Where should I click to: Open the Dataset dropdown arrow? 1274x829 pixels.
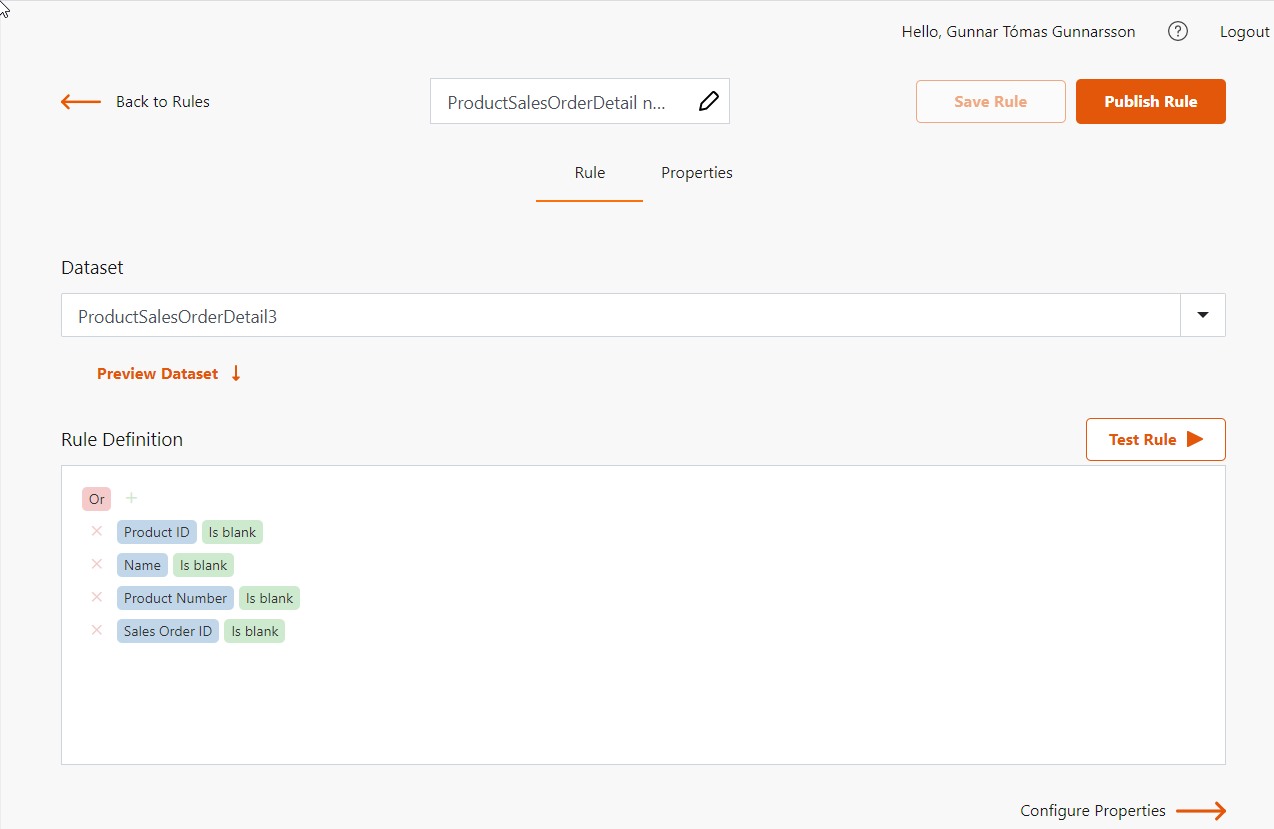coord(1203,315)
